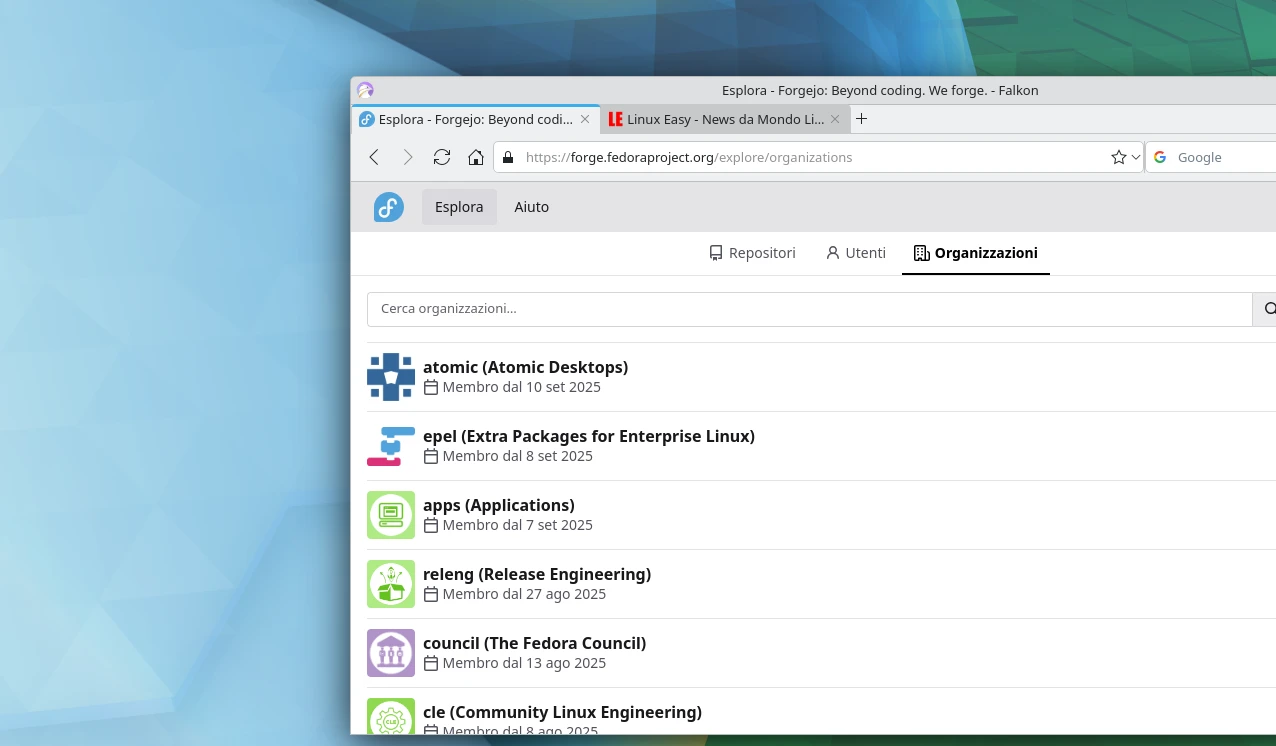
Task: Open the Google search engine selector
Action: pos(1160,157)
